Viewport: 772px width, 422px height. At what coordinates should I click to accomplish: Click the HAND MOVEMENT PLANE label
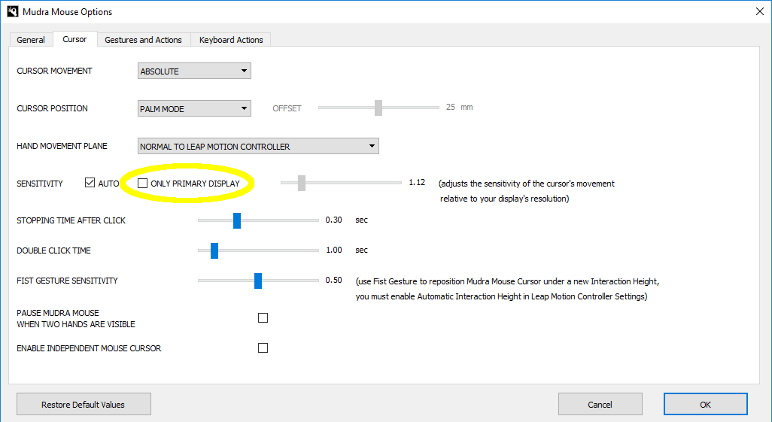click(x=62, y=146)
